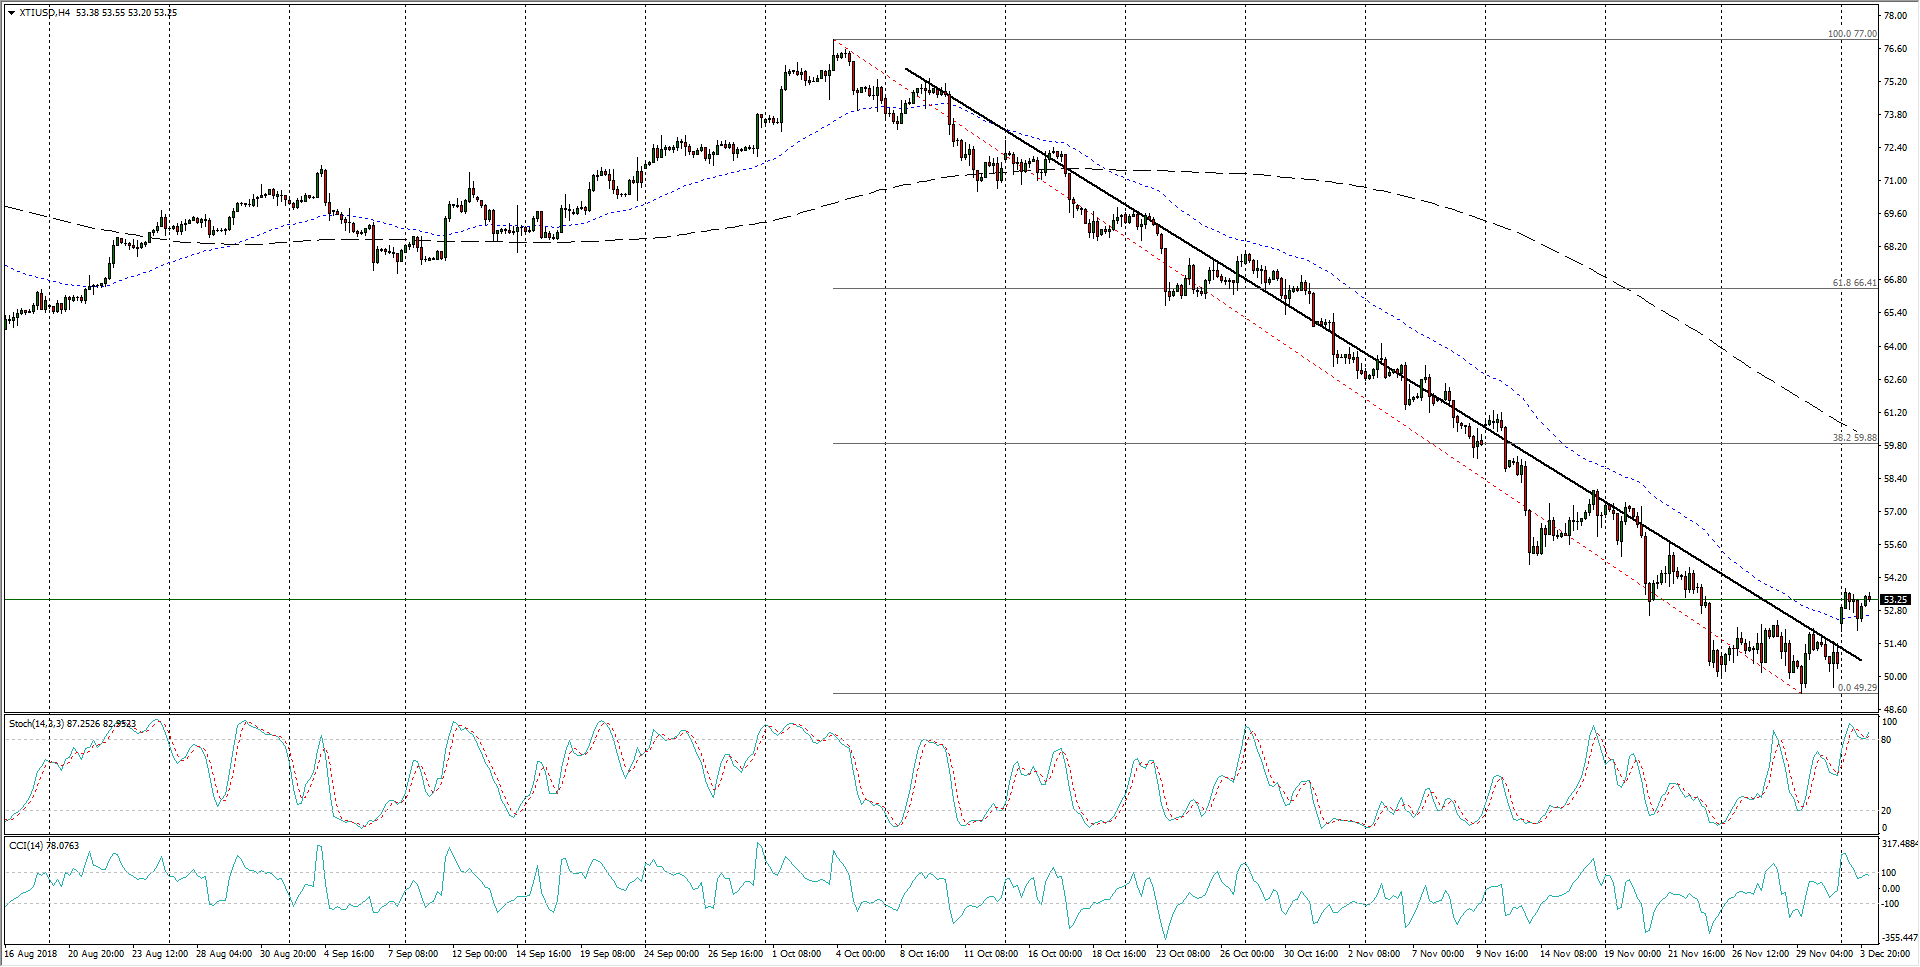Click the 3 Dec 20:00 time axis label
Image resolution: width=1920 pixels, height=967 pixels.
coord(1884,954)
